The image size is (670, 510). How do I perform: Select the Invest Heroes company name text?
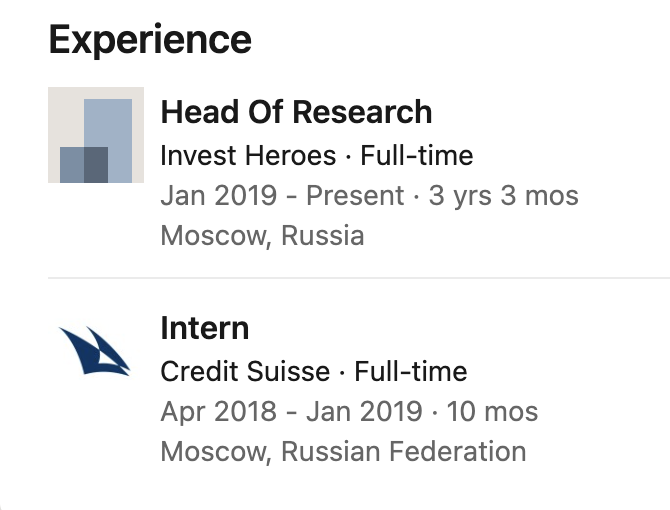click(248, 156)
